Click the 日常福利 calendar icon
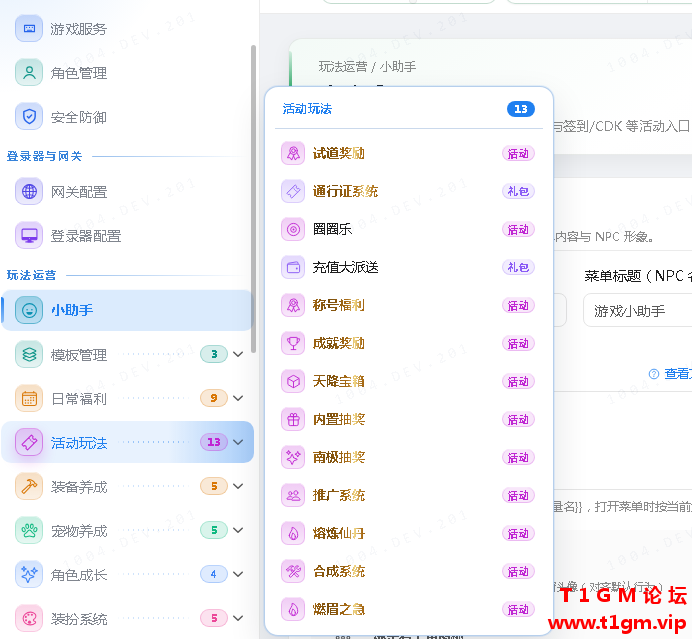 [29, 398]
